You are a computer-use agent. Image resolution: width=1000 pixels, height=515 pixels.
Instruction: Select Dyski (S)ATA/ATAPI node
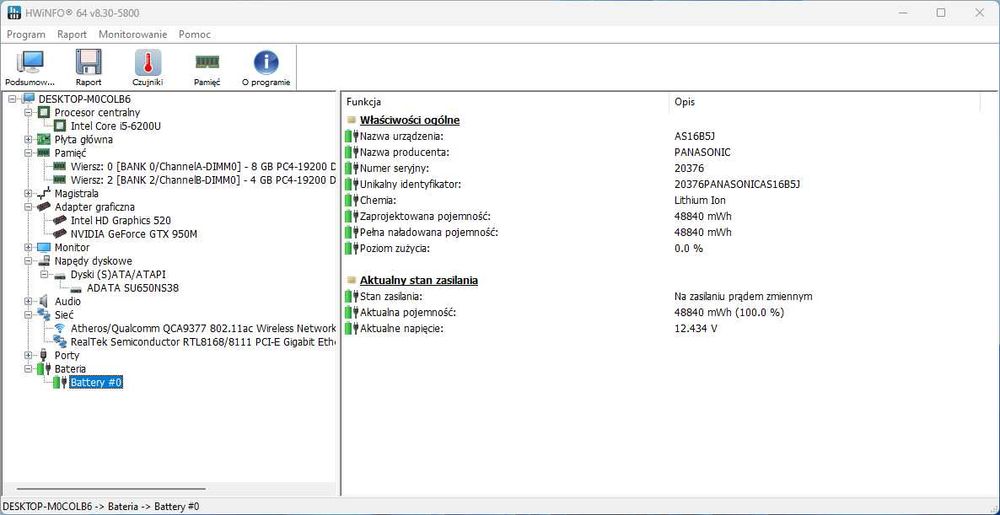pos(118,274)
